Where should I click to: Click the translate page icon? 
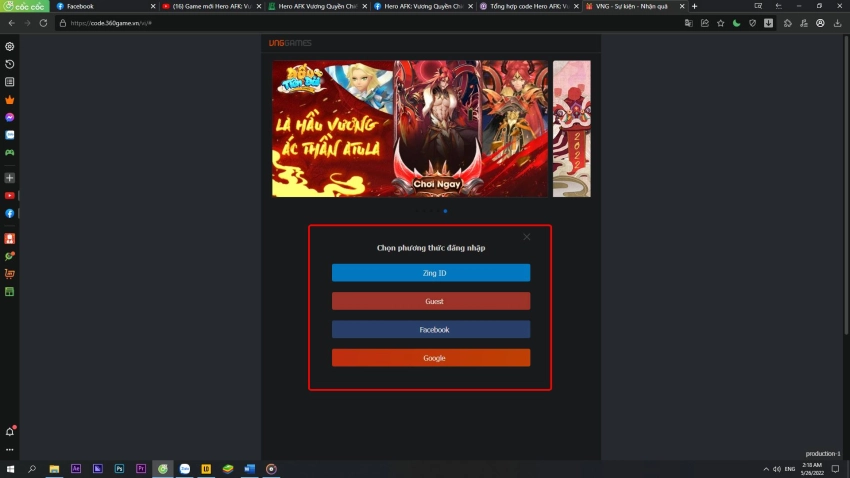coord(688,23)
